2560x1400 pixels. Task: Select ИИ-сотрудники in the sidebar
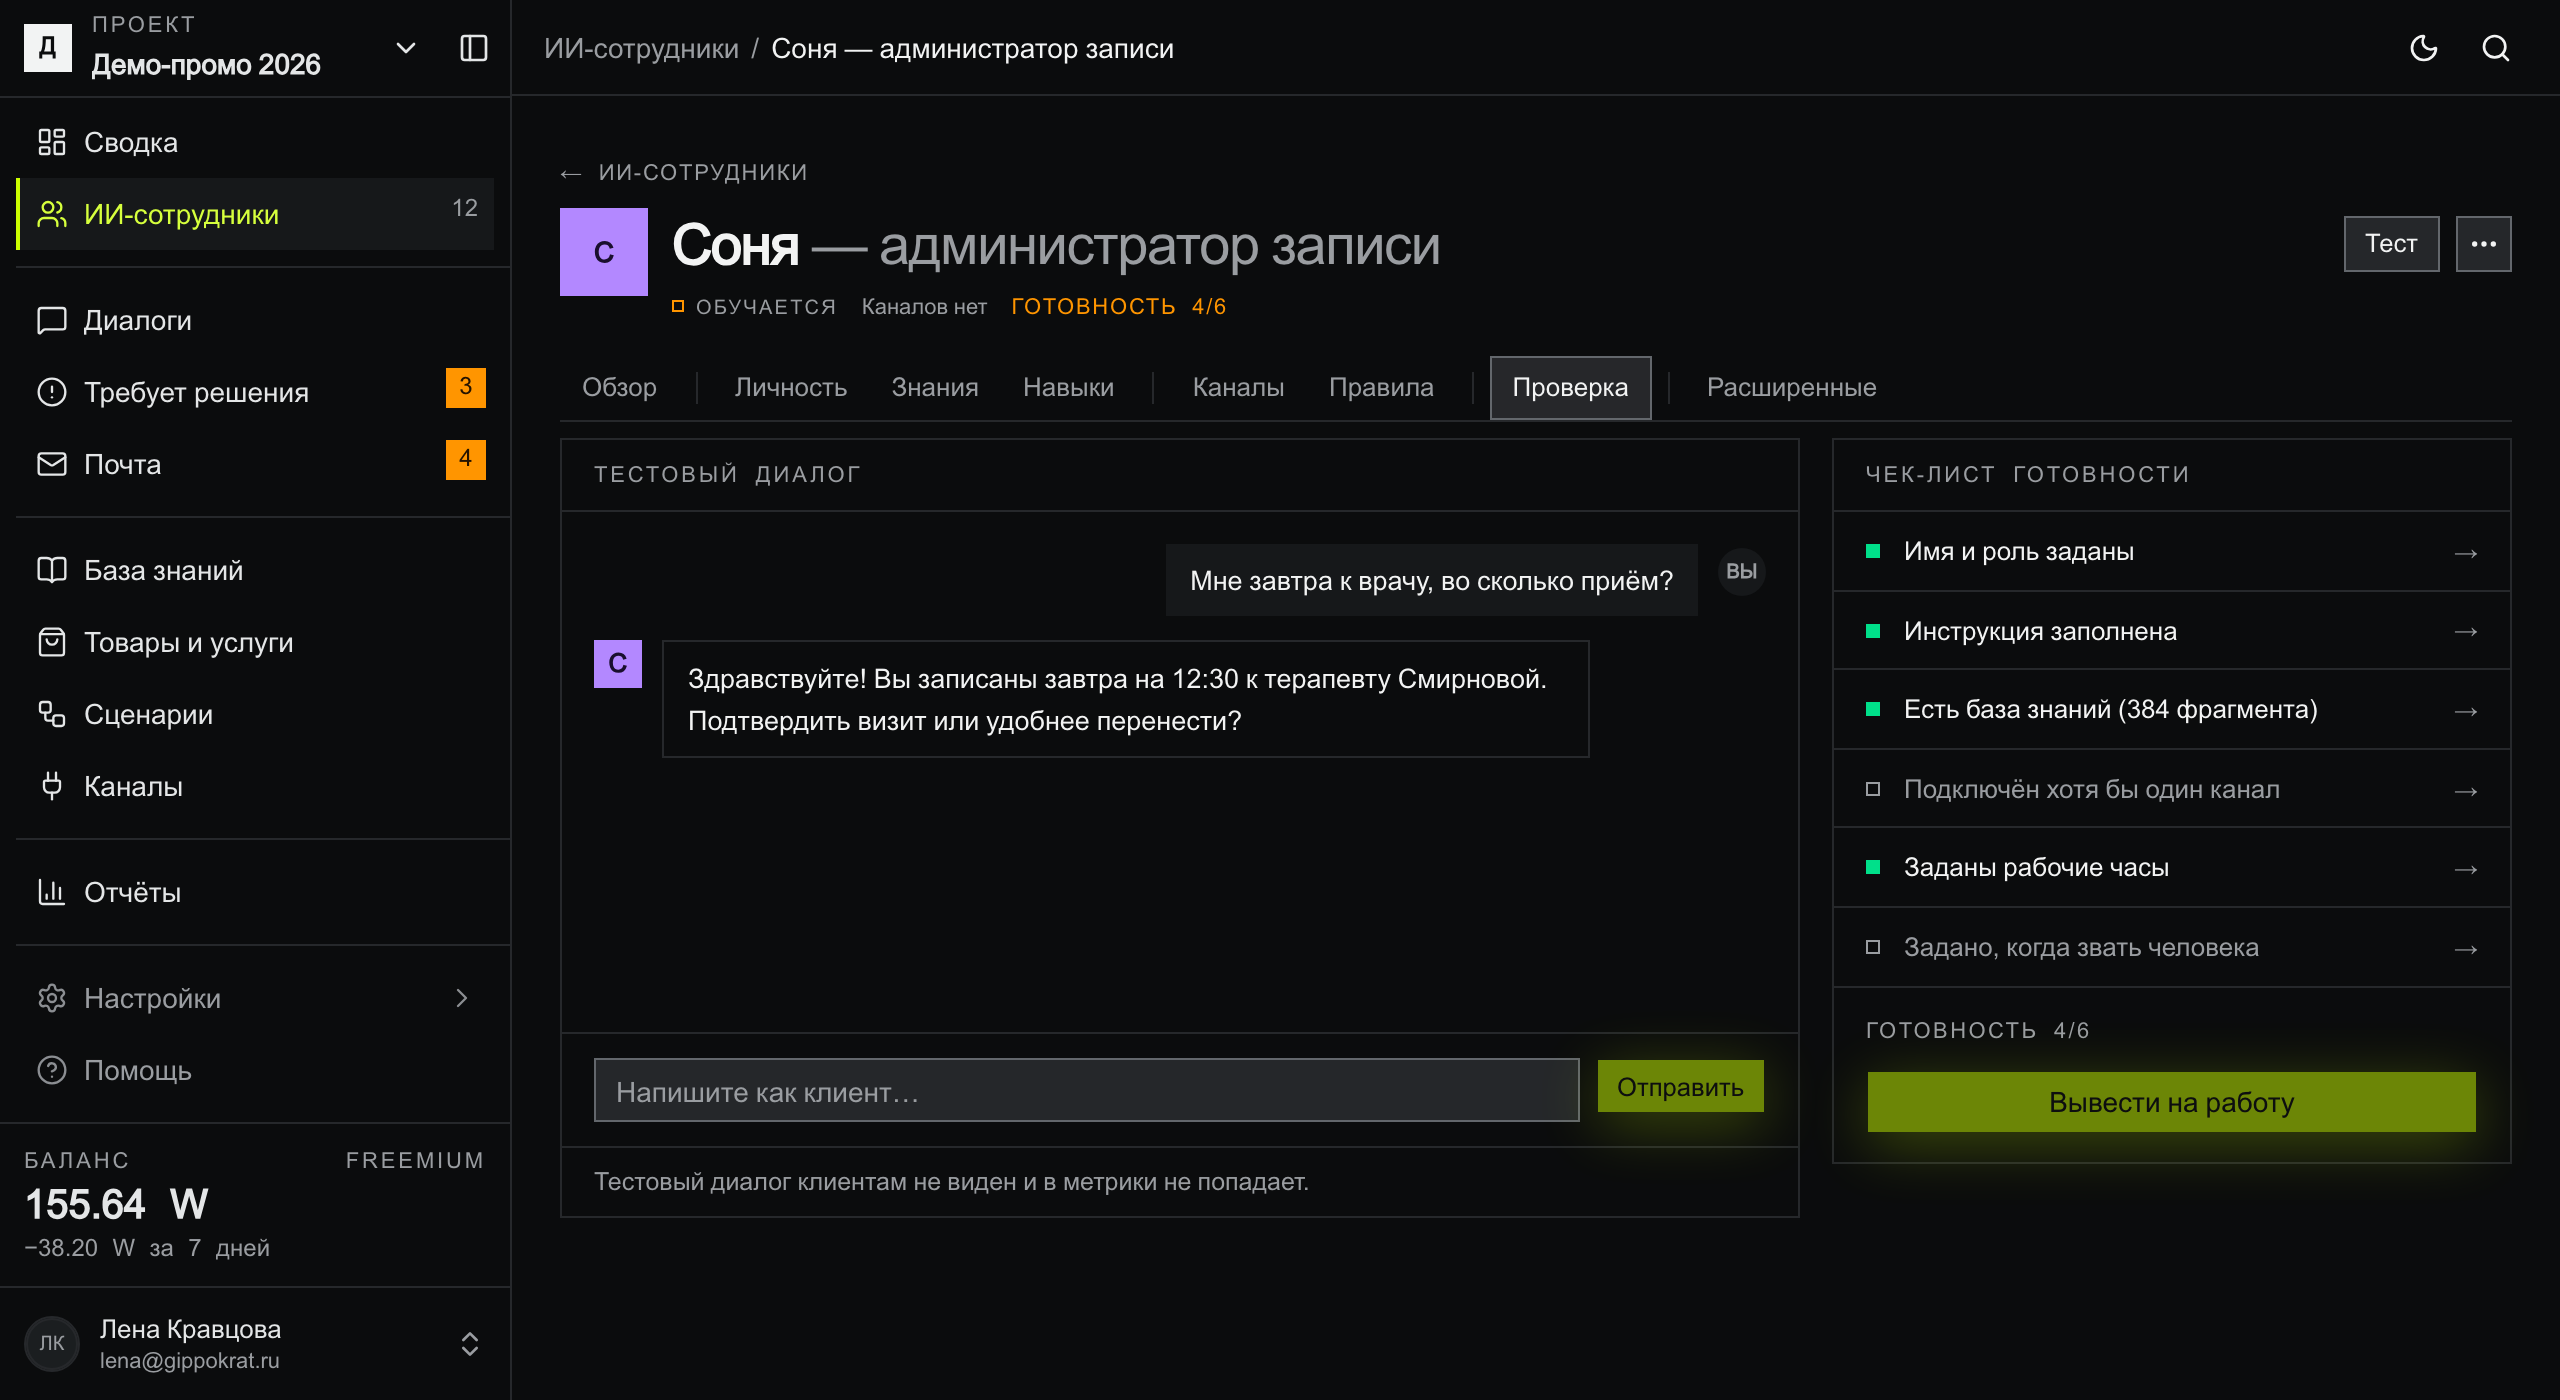[x=255, y=214]
